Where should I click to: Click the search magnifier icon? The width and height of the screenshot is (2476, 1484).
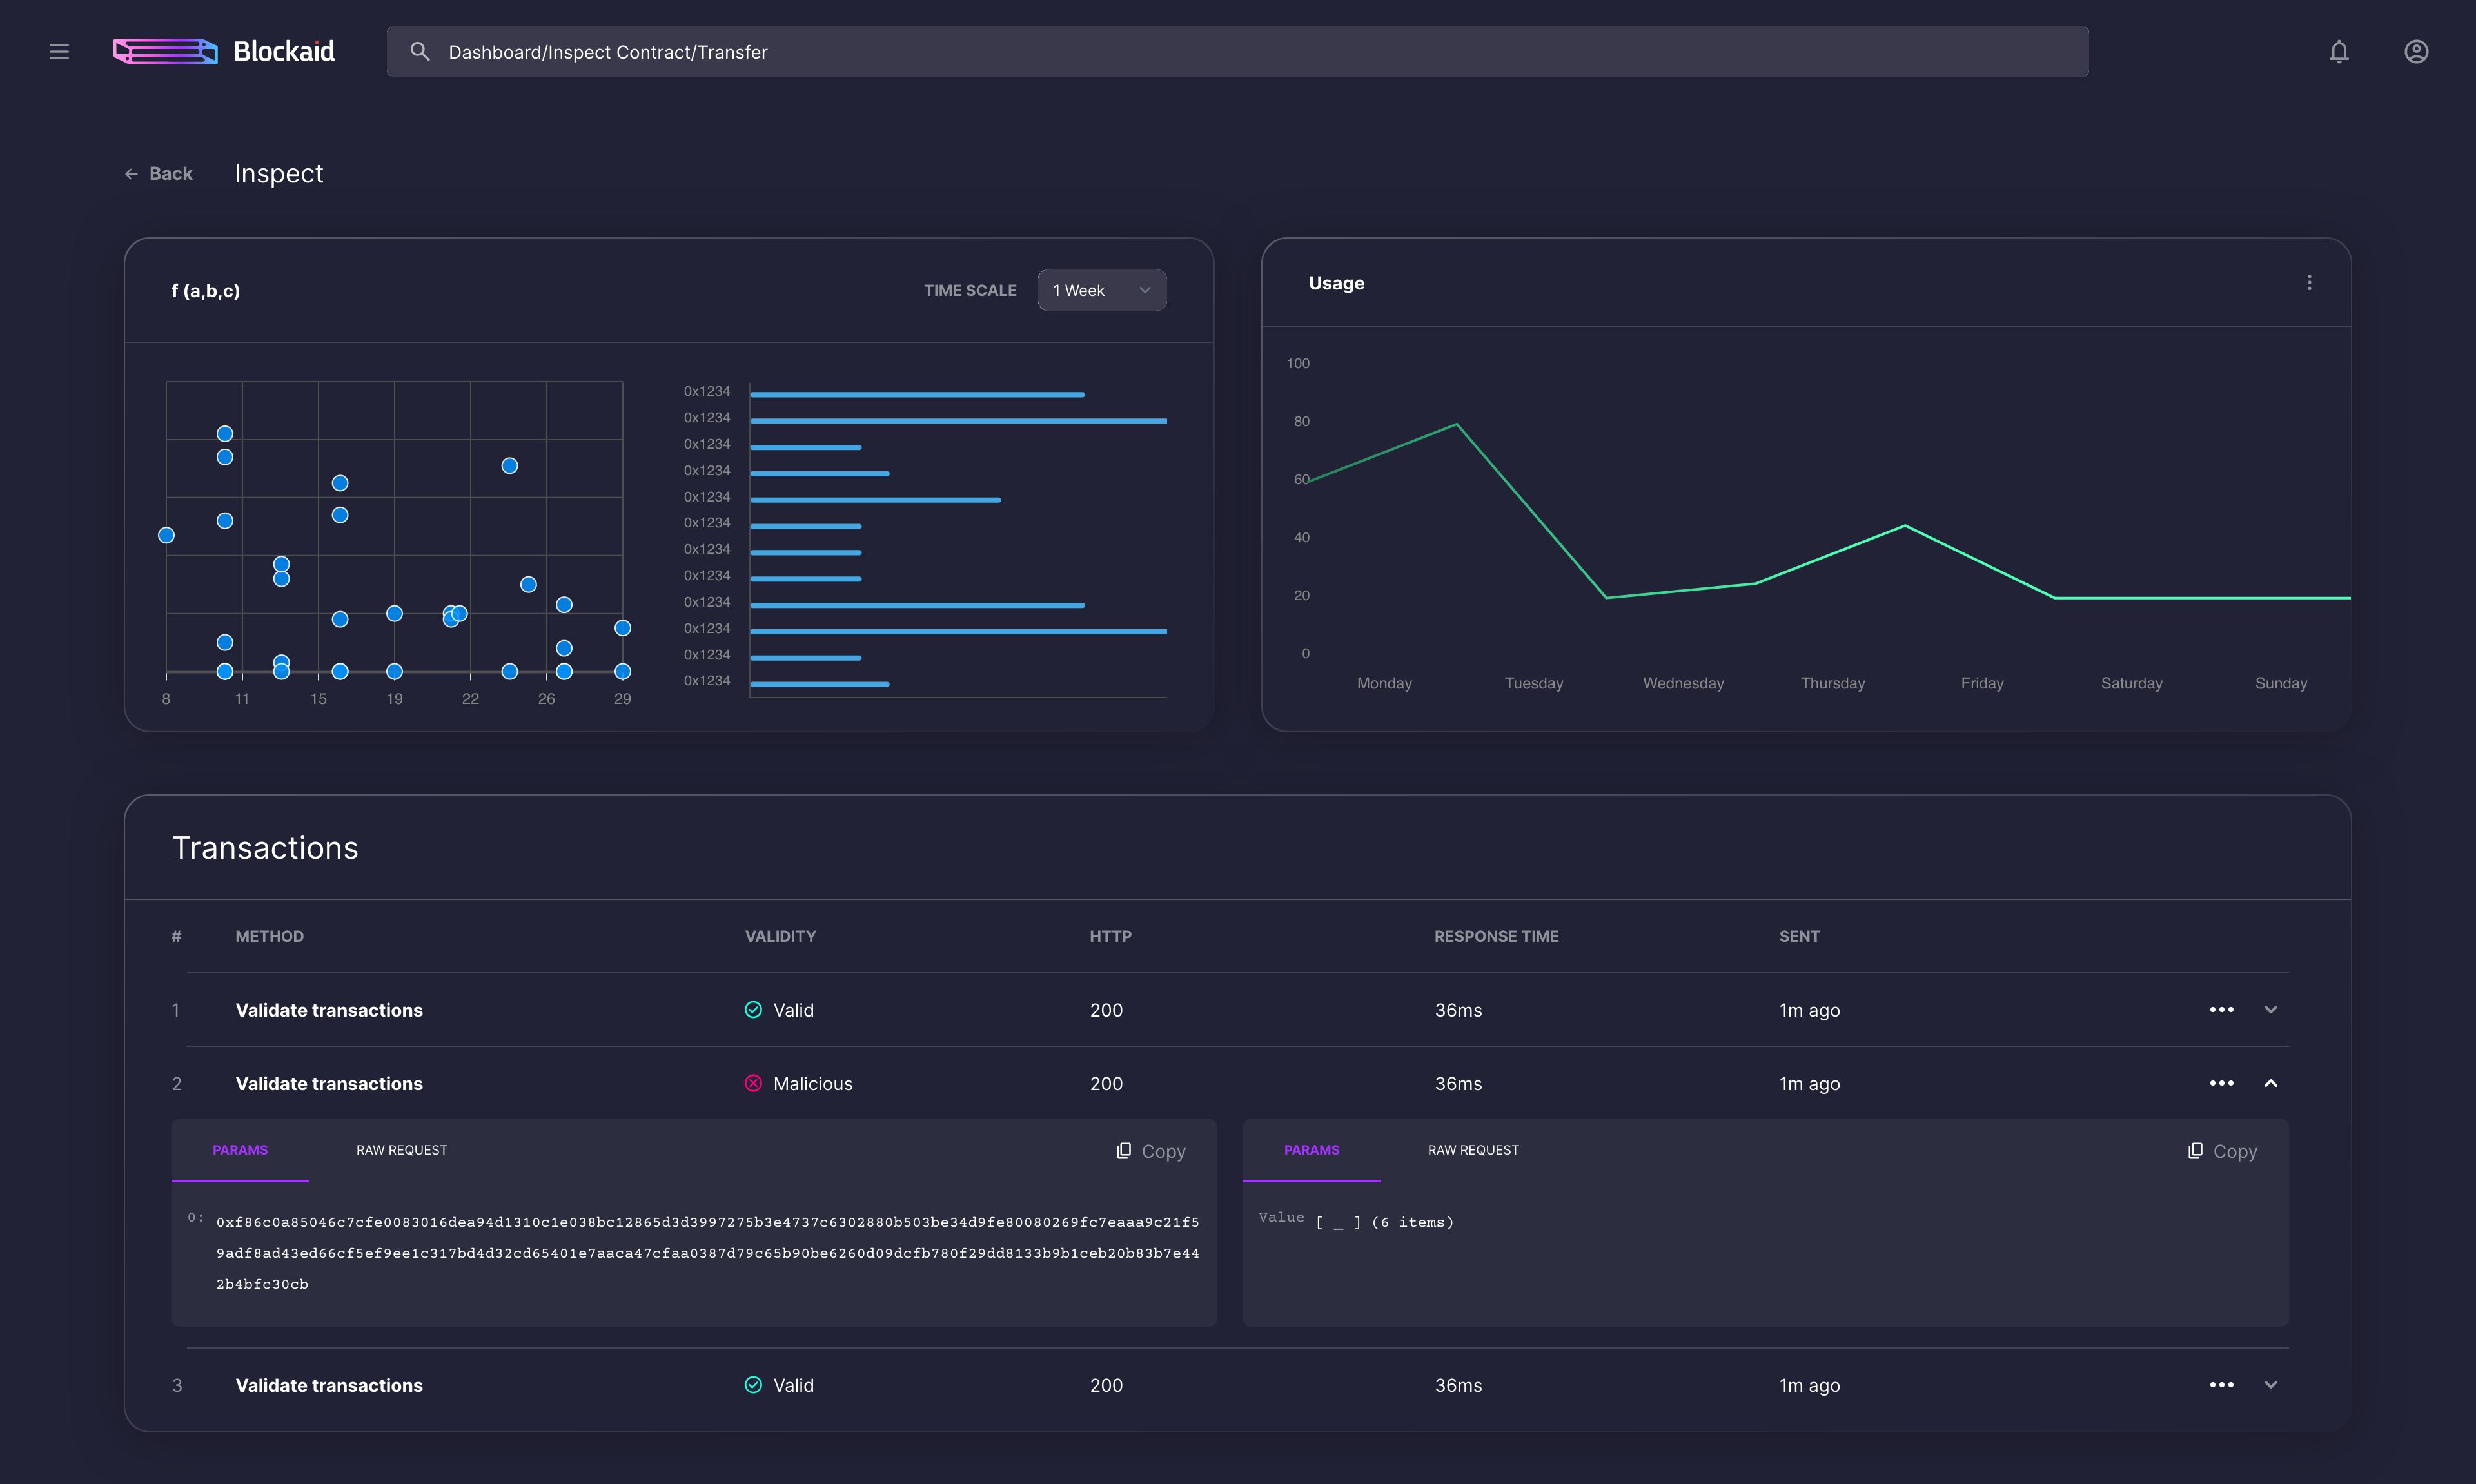pos(420,52)
